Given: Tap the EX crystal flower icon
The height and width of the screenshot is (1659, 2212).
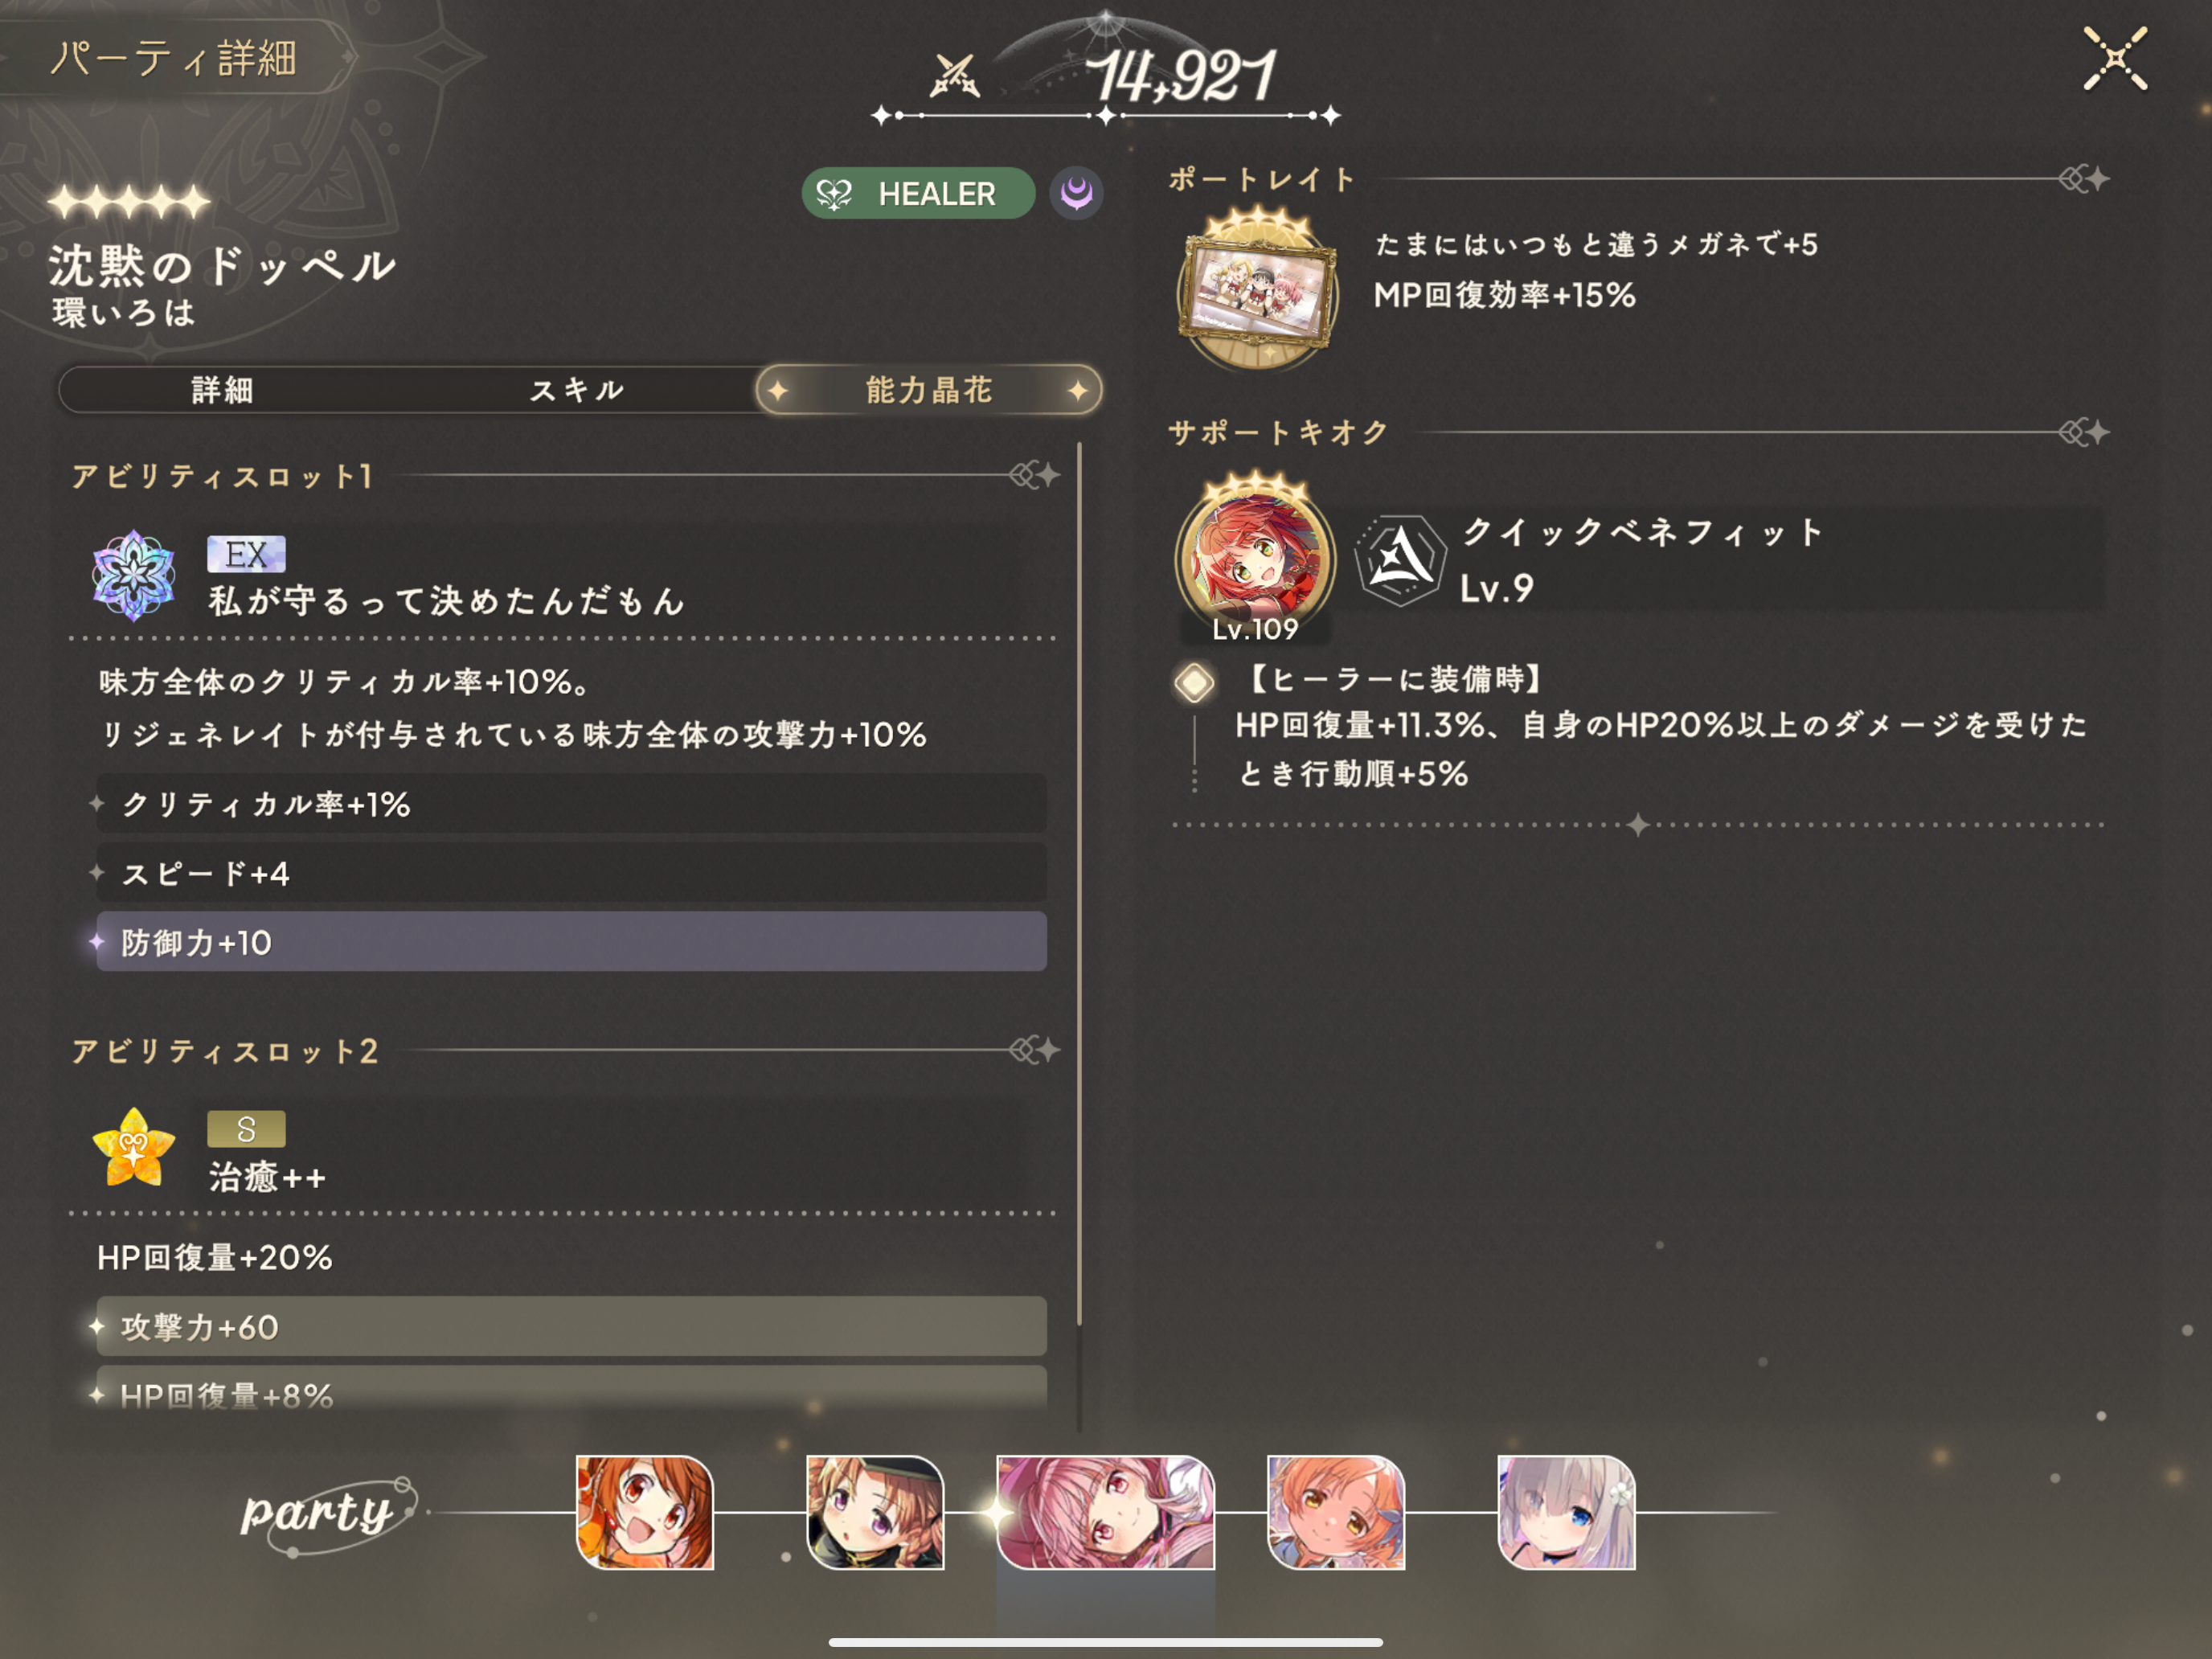Looking at the screenshot, I should (133, 576).
